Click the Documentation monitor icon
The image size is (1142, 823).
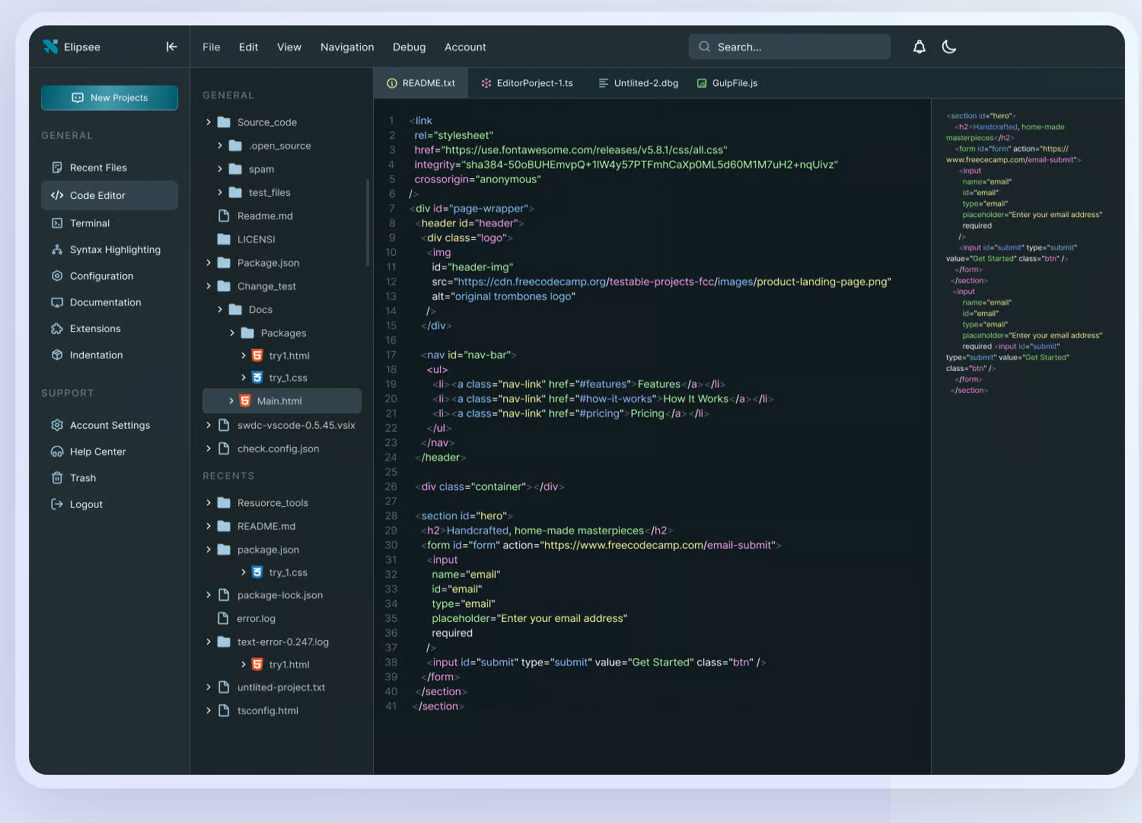pos(57,302)
